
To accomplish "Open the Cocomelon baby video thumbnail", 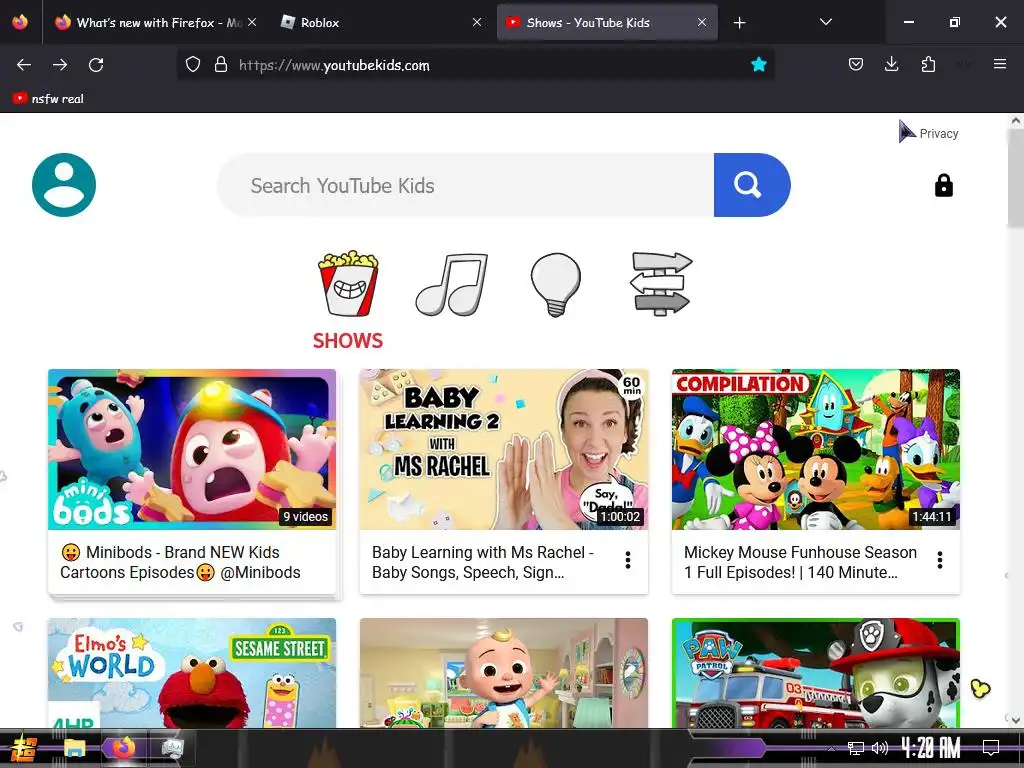I will point(504,673).
